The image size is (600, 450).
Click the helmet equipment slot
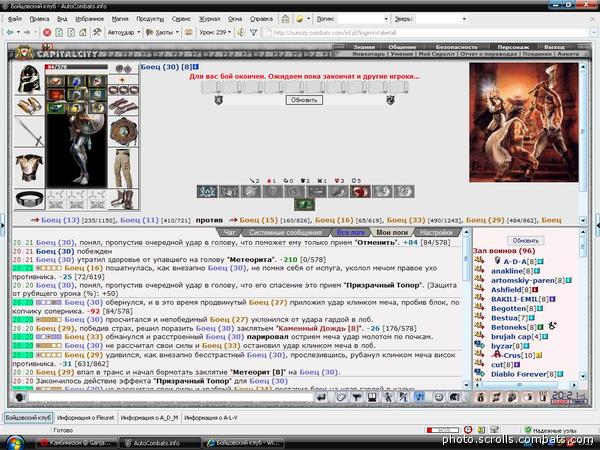29,79
